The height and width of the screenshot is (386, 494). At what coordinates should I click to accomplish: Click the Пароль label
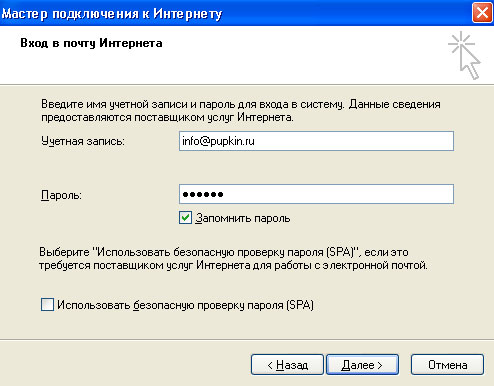click(61, 195)
